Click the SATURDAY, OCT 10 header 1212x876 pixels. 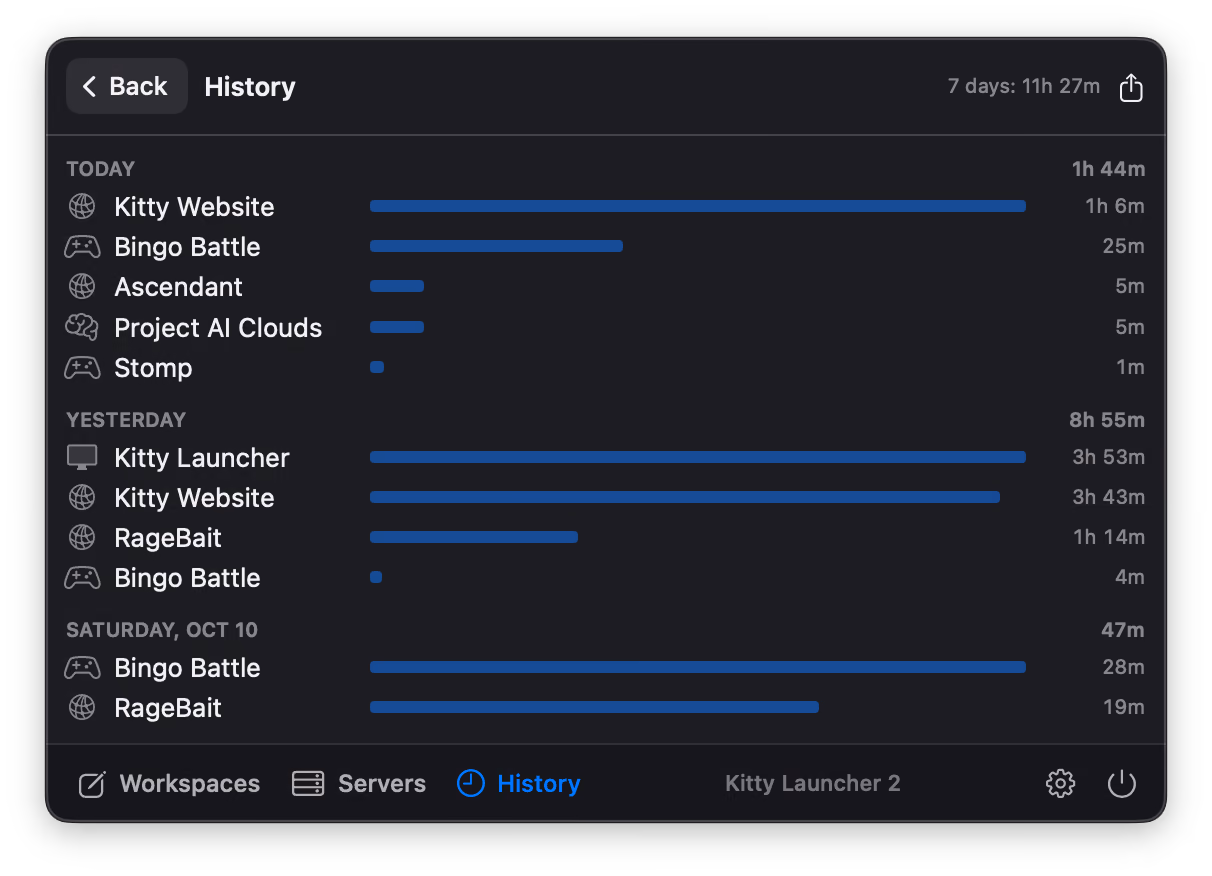[162, 630]
